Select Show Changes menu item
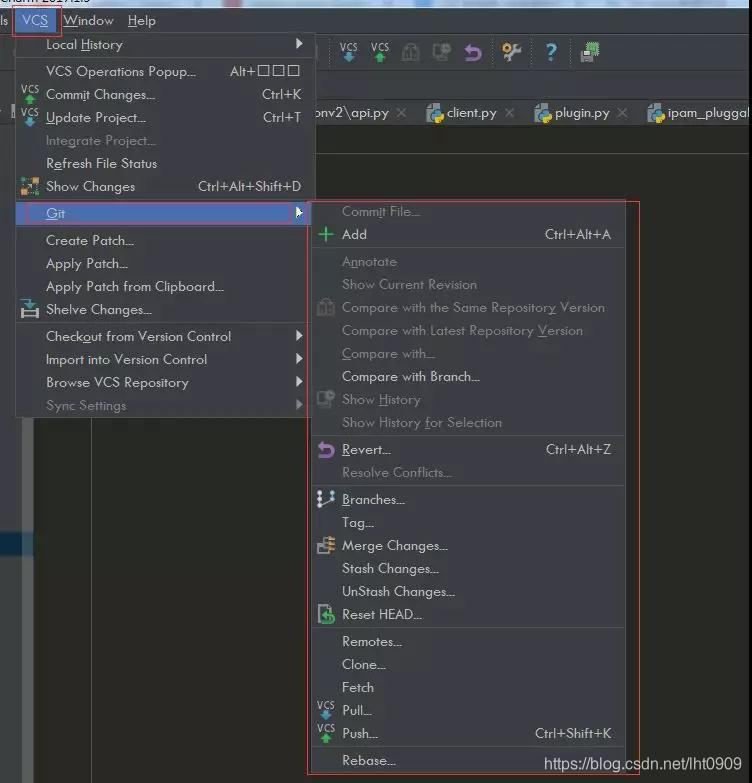752x783 pixels. [x=165, y=186]
